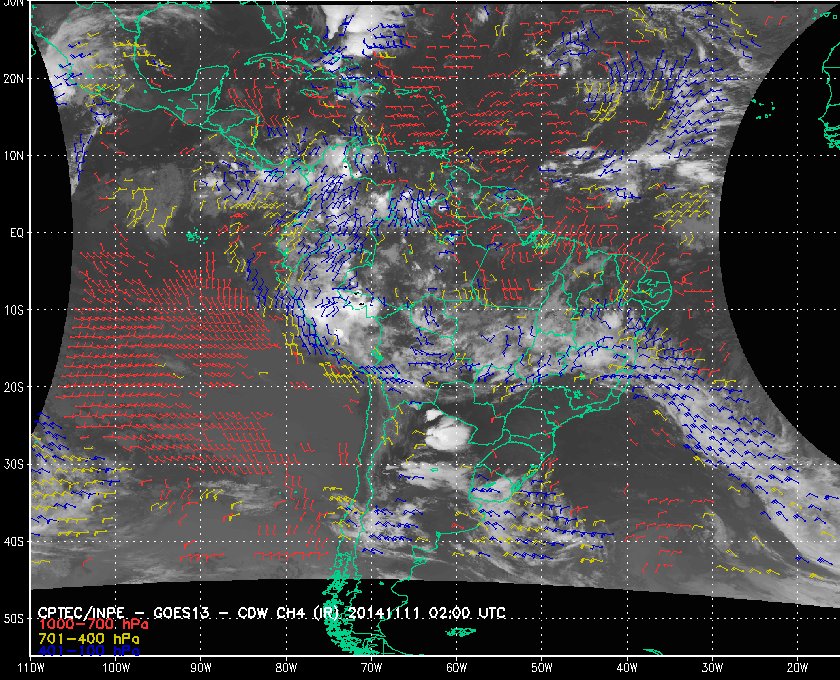Click the 40S latitude label
The width and height of the screenshot is (840, 680).
click(13, 541)
